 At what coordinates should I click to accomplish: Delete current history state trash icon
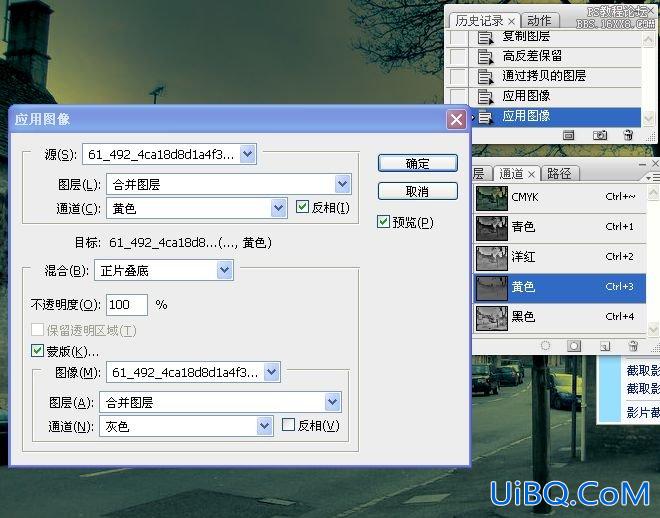(x=628, y=135)
